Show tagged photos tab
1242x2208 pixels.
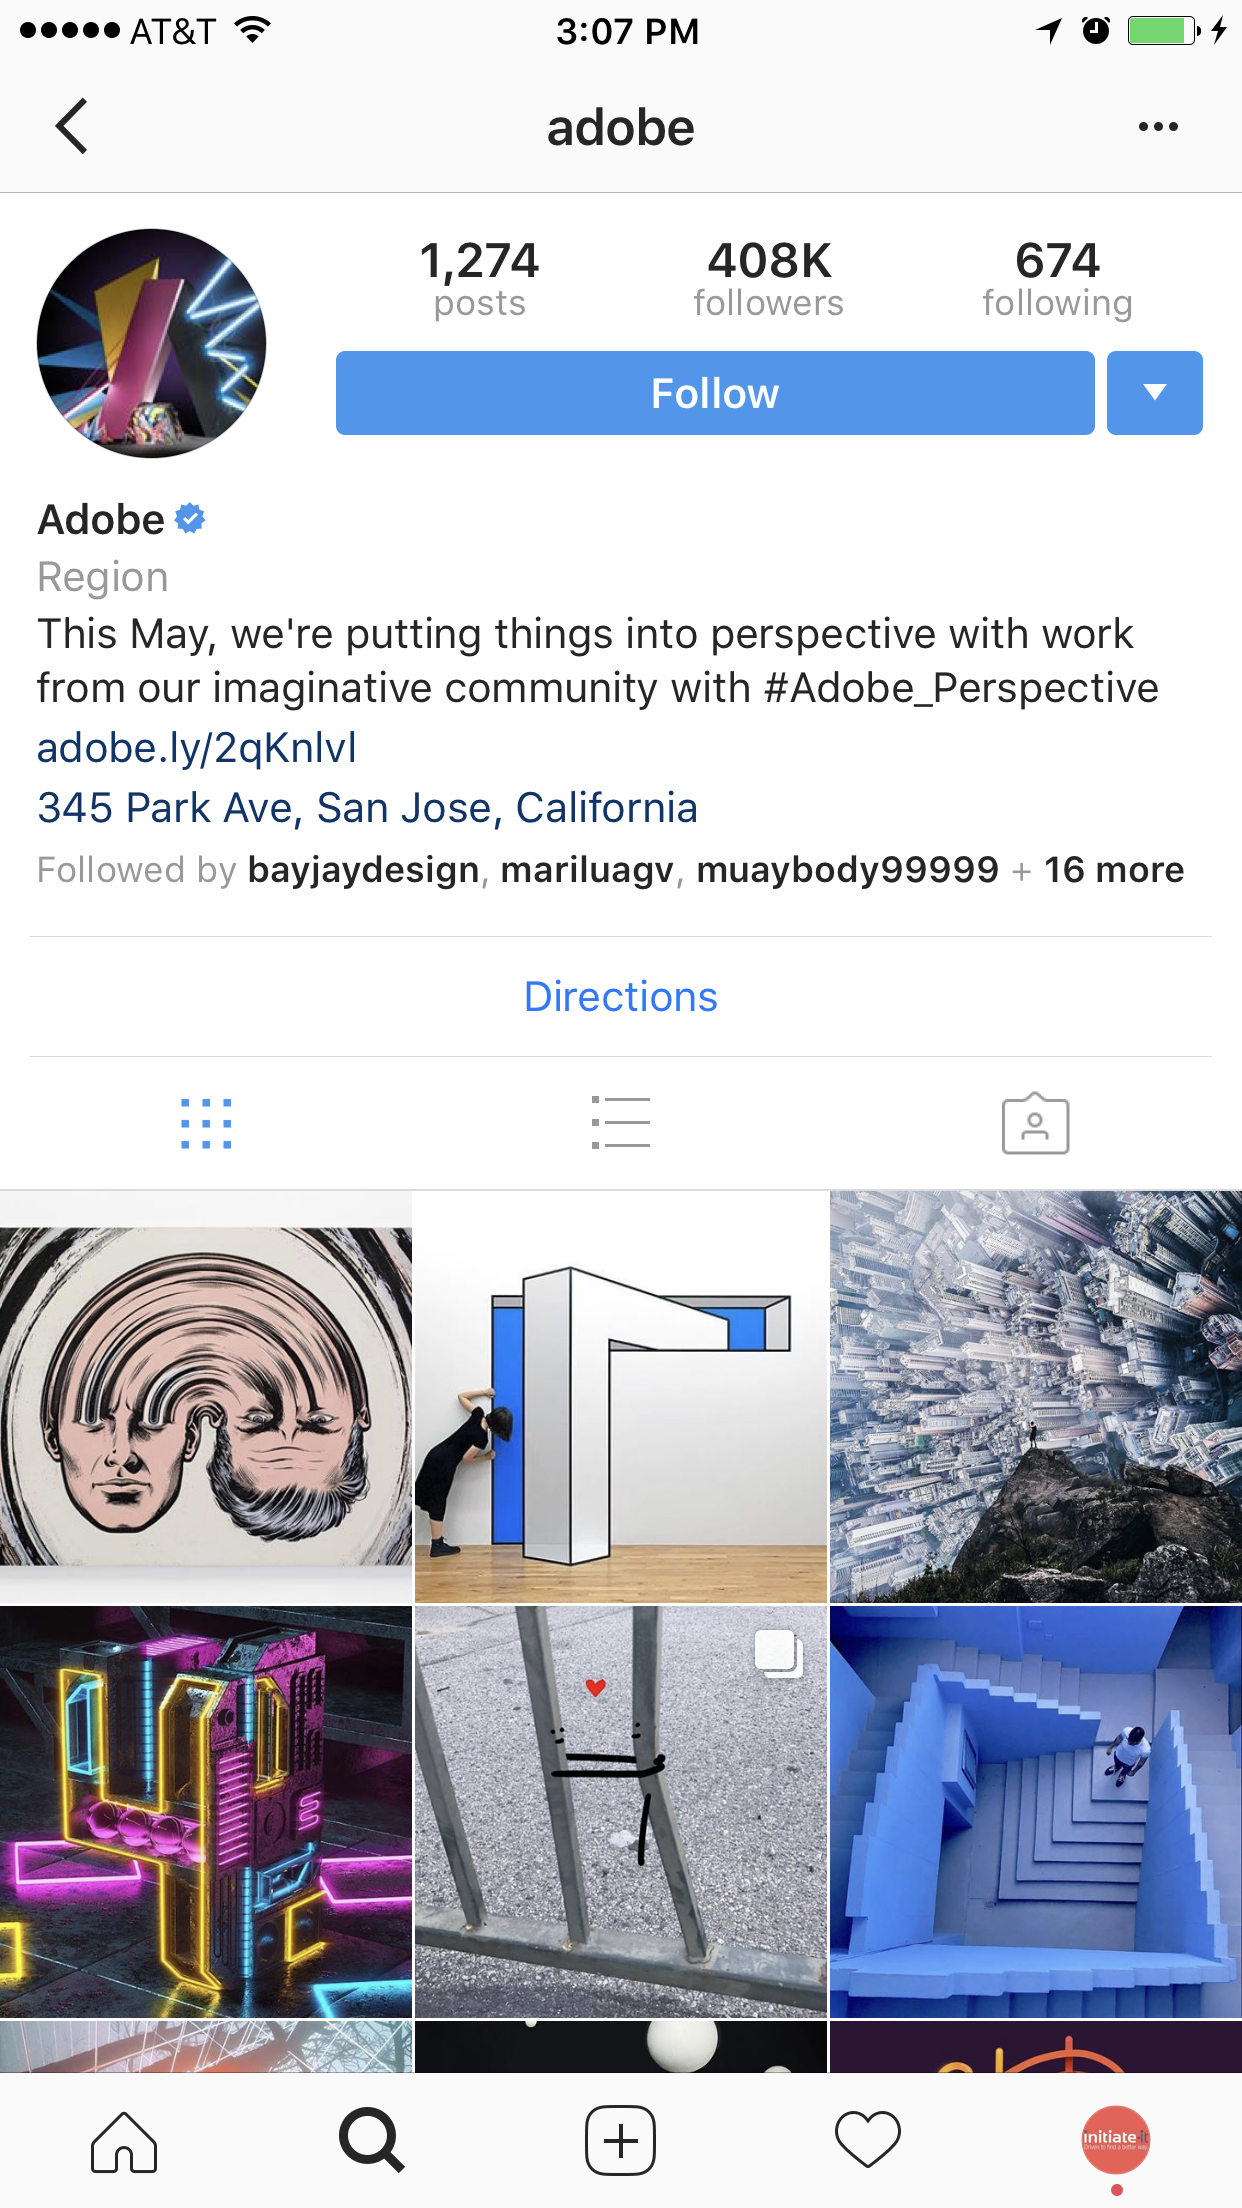(1035, 1124)
